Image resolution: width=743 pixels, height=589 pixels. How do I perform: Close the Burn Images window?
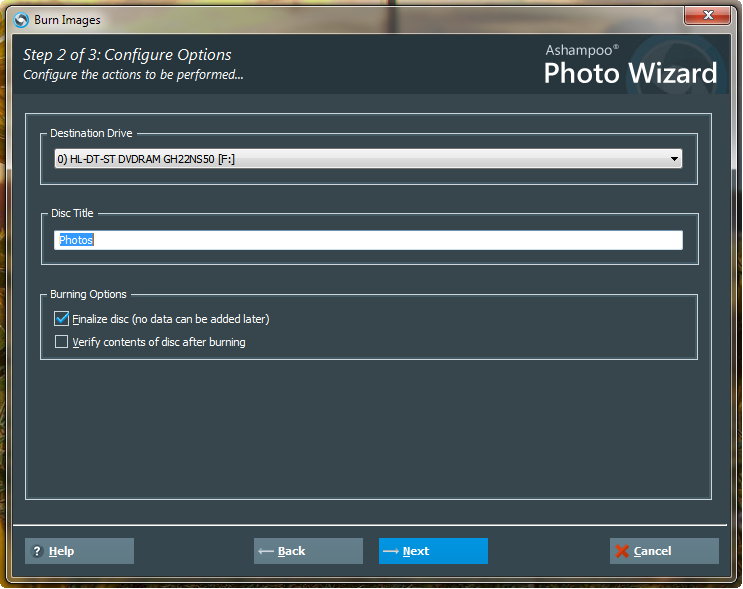click(711, 16)
